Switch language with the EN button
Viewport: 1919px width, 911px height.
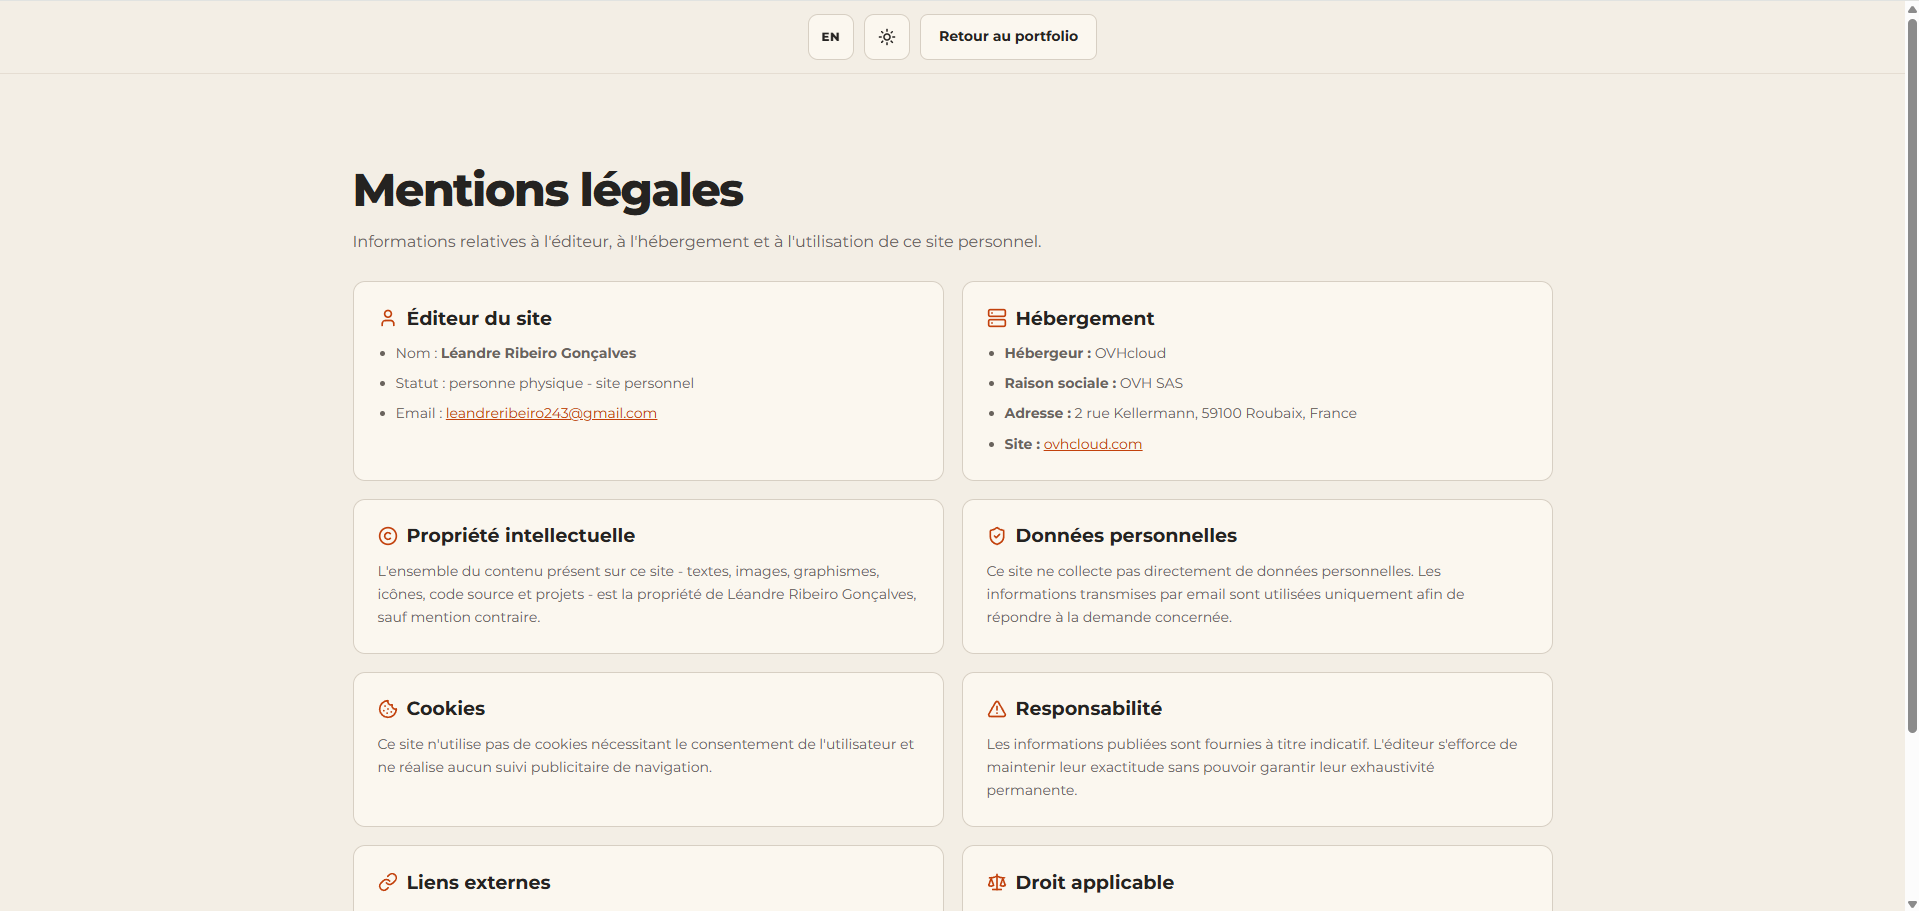(830, 37)
